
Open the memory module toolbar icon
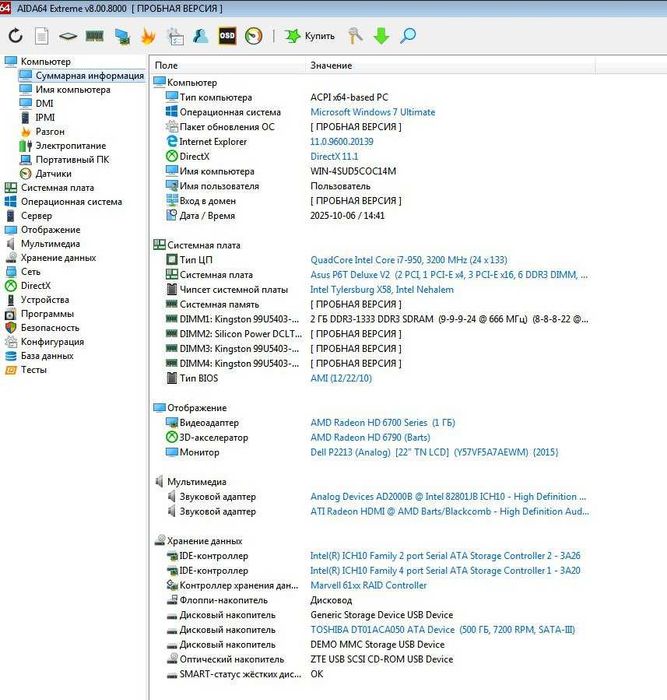click(94, 36)
